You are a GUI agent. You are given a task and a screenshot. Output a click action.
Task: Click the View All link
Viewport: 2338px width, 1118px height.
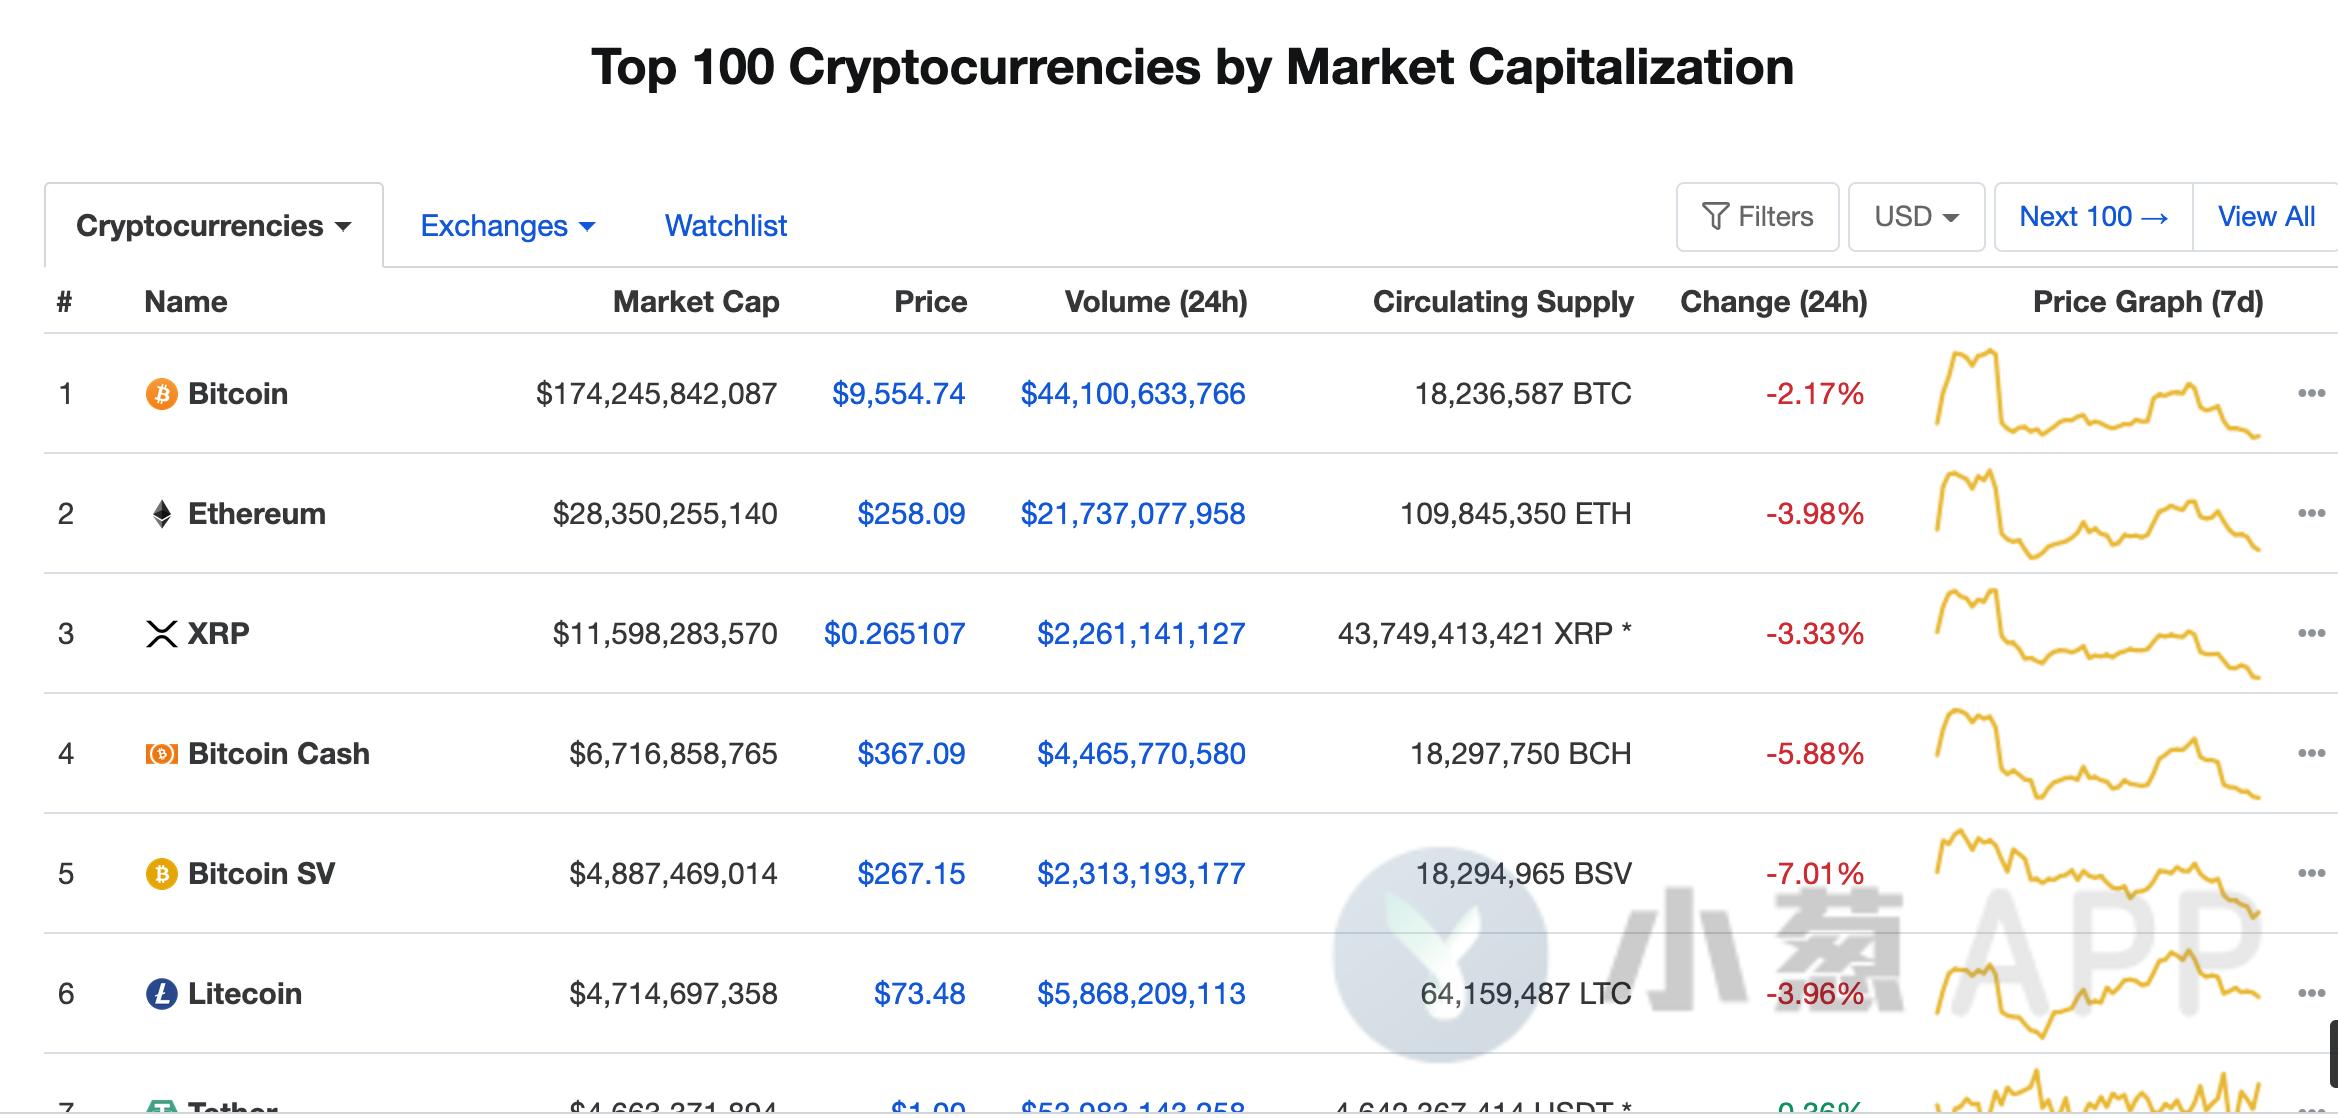2266,217
